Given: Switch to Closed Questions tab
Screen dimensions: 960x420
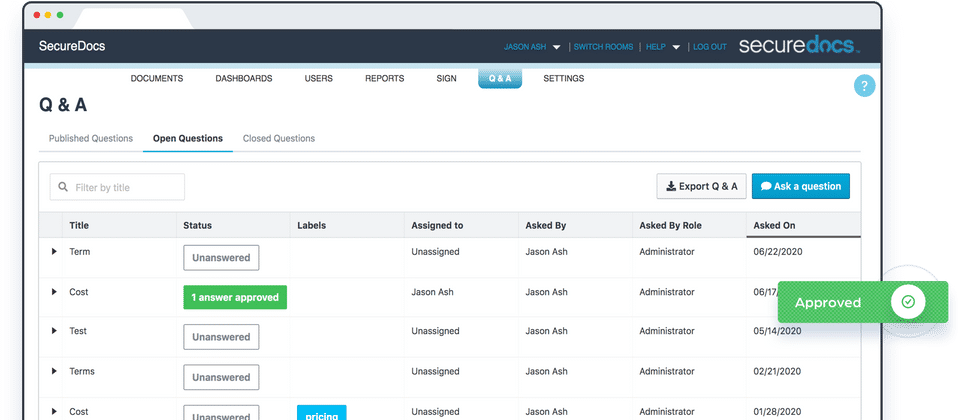Looking at the screenshot, I should click(279, 138).
